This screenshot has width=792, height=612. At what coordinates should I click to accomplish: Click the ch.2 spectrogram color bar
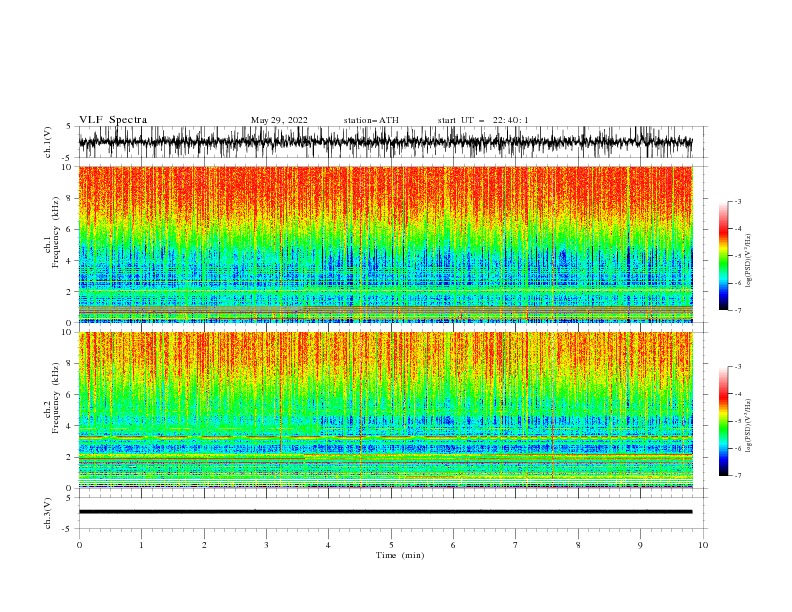pos(723,421)
